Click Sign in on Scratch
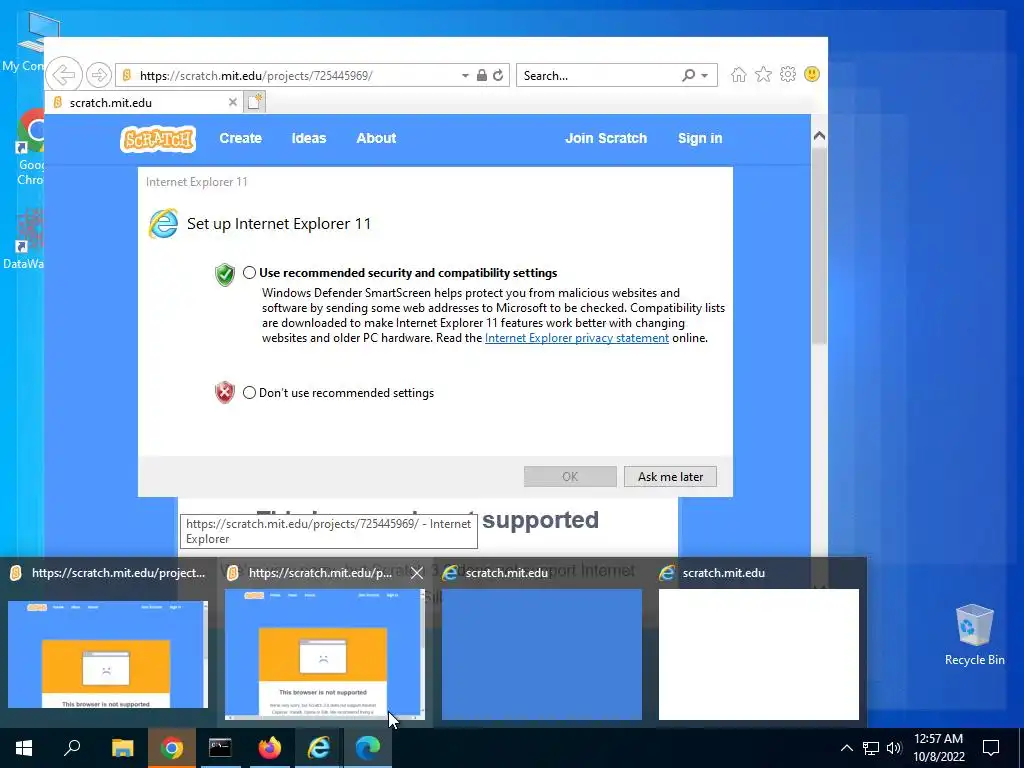Viewport: 1024px width, 768px height. [x=700, y=138]
